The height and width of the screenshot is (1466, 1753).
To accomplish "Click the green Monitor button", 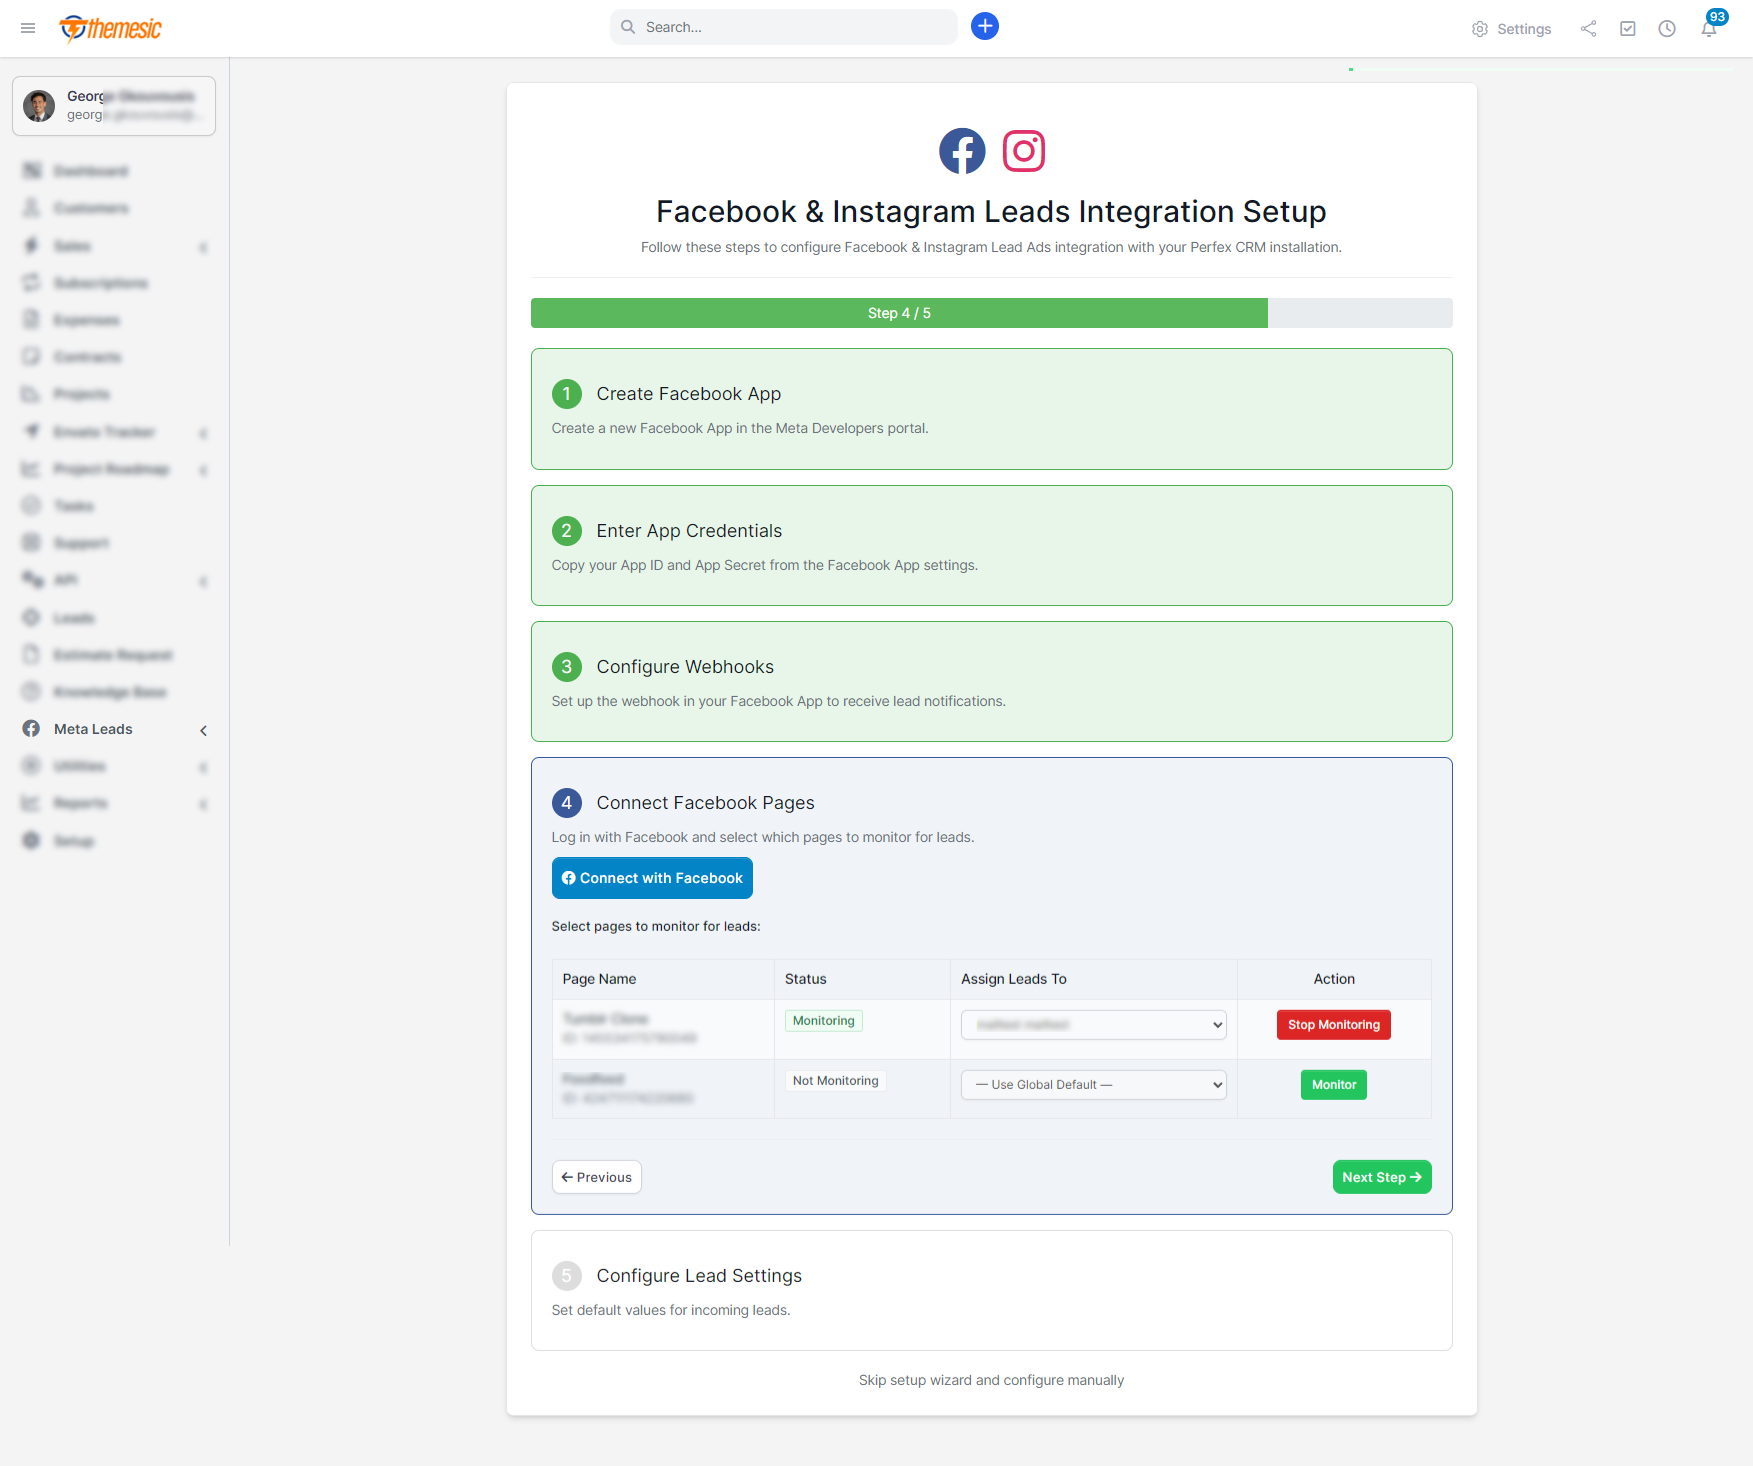I will [x=1334, y=1085].
